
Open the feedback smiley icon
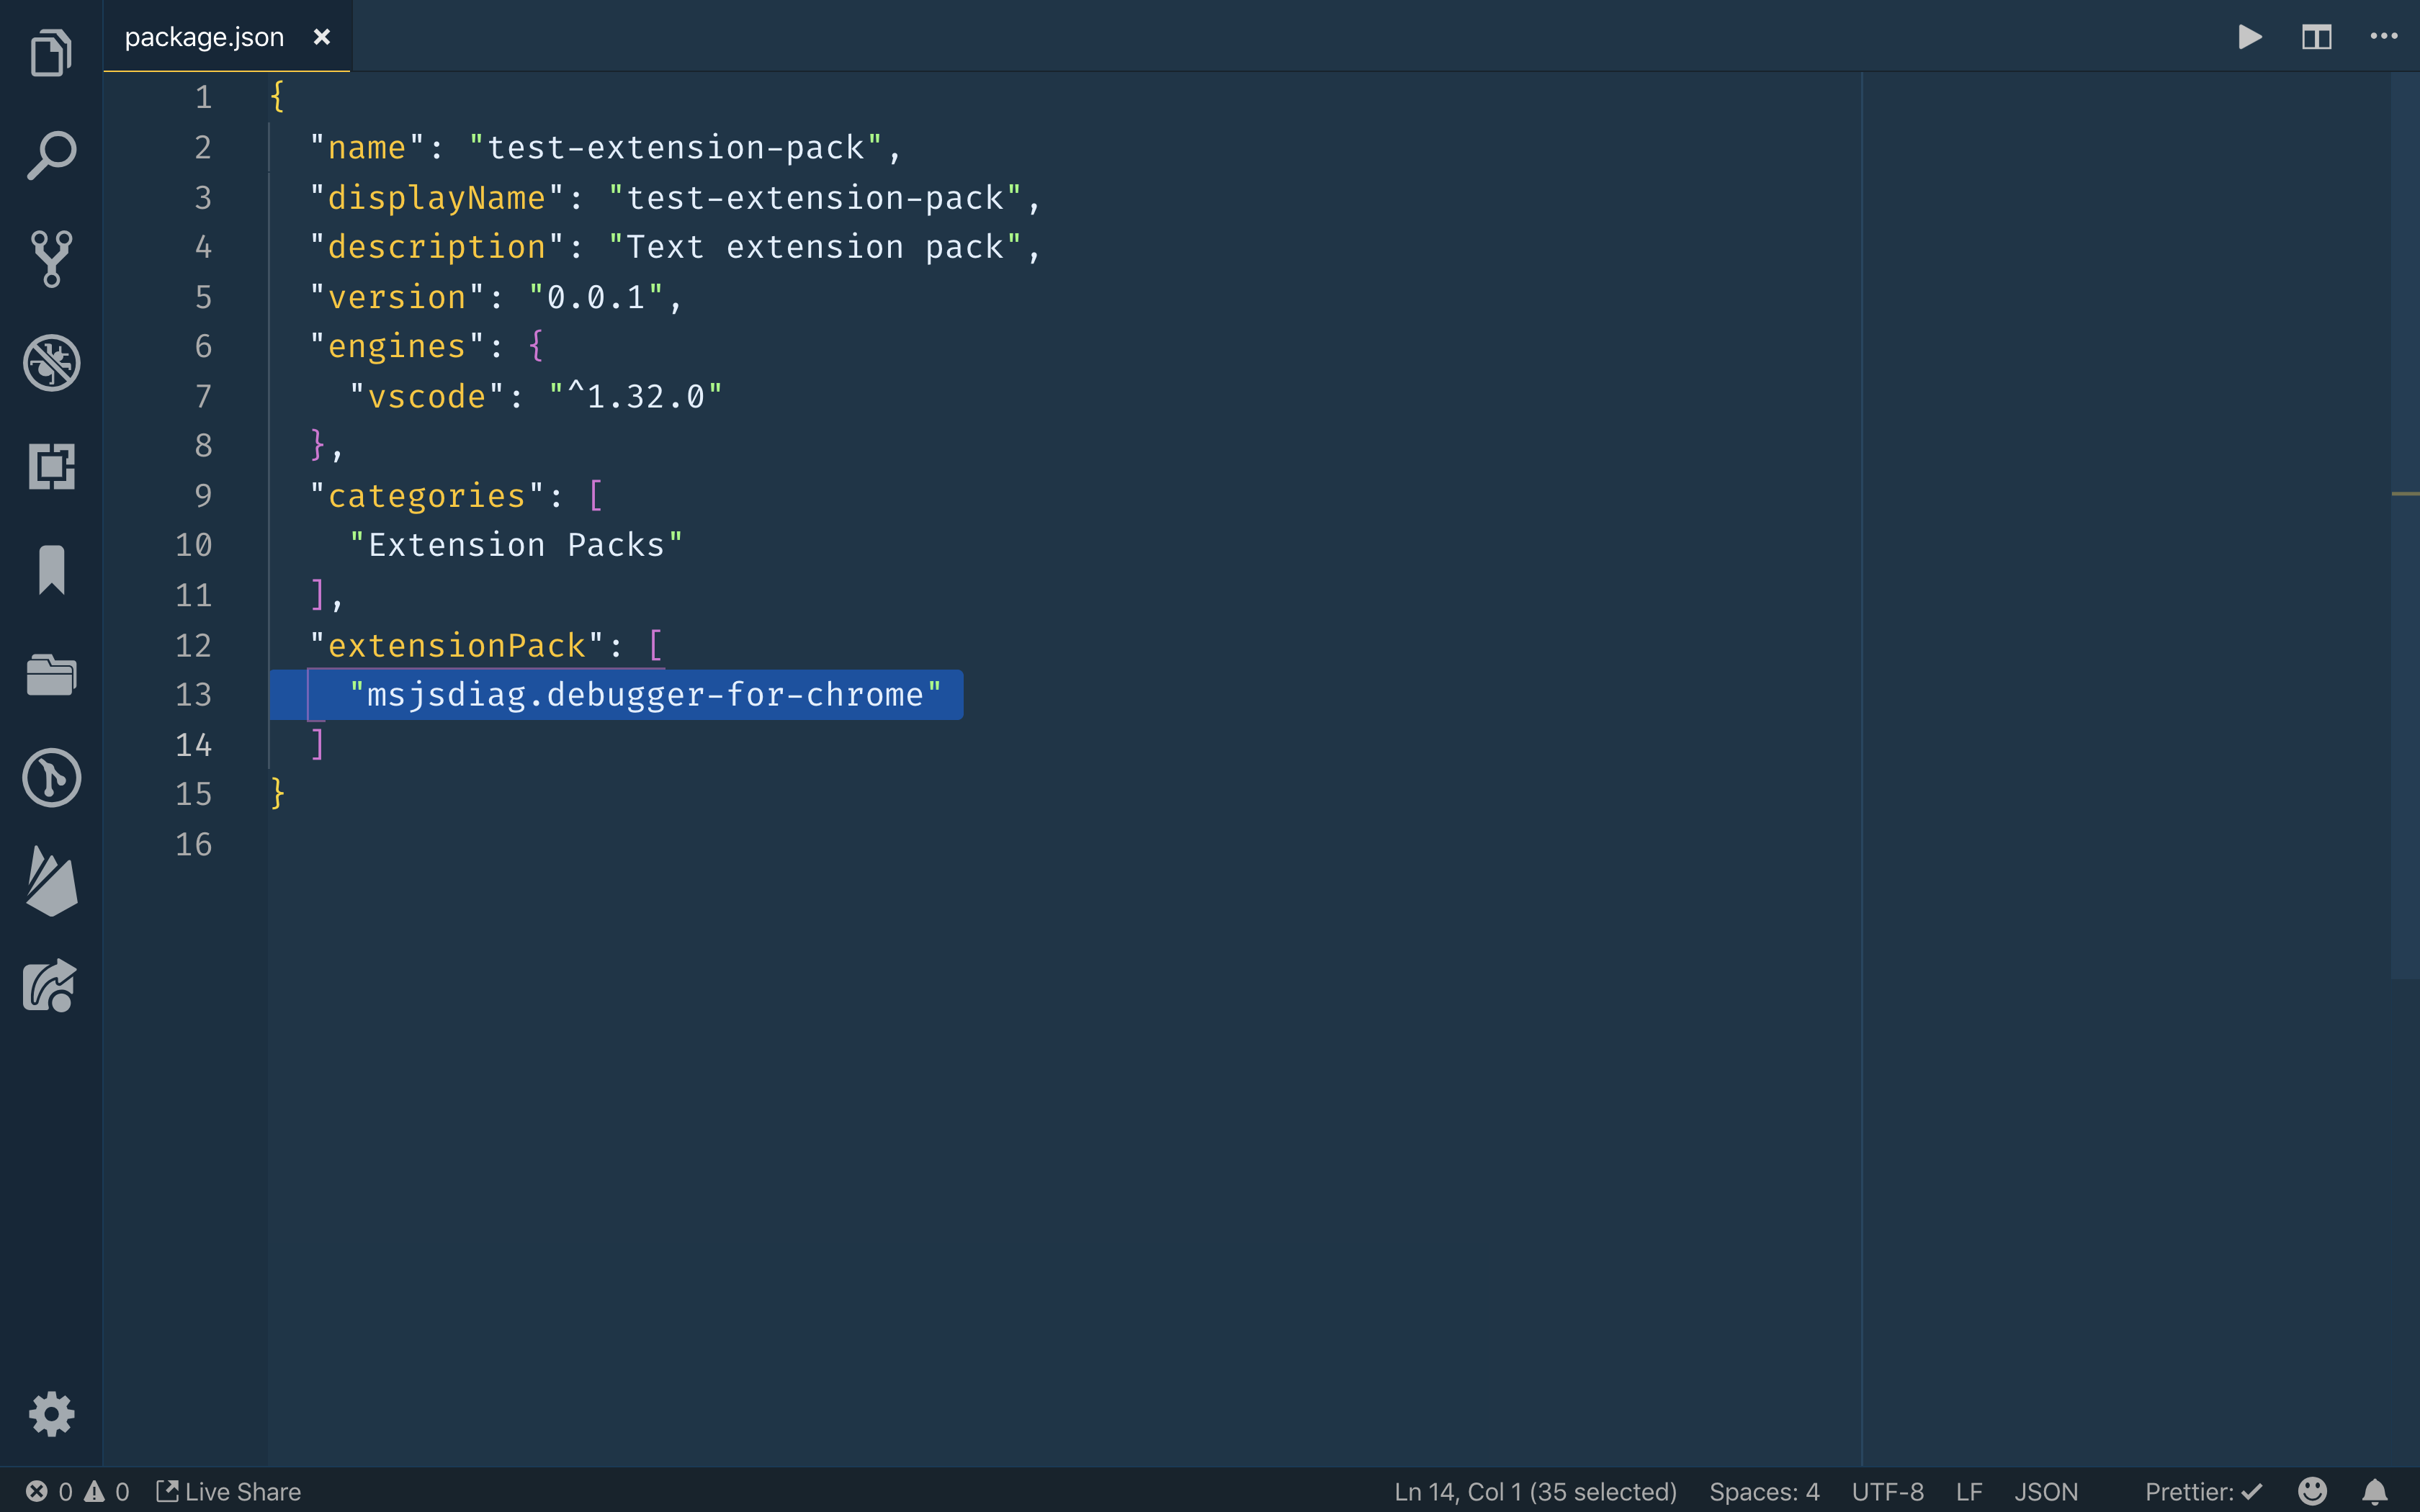2312,1492
